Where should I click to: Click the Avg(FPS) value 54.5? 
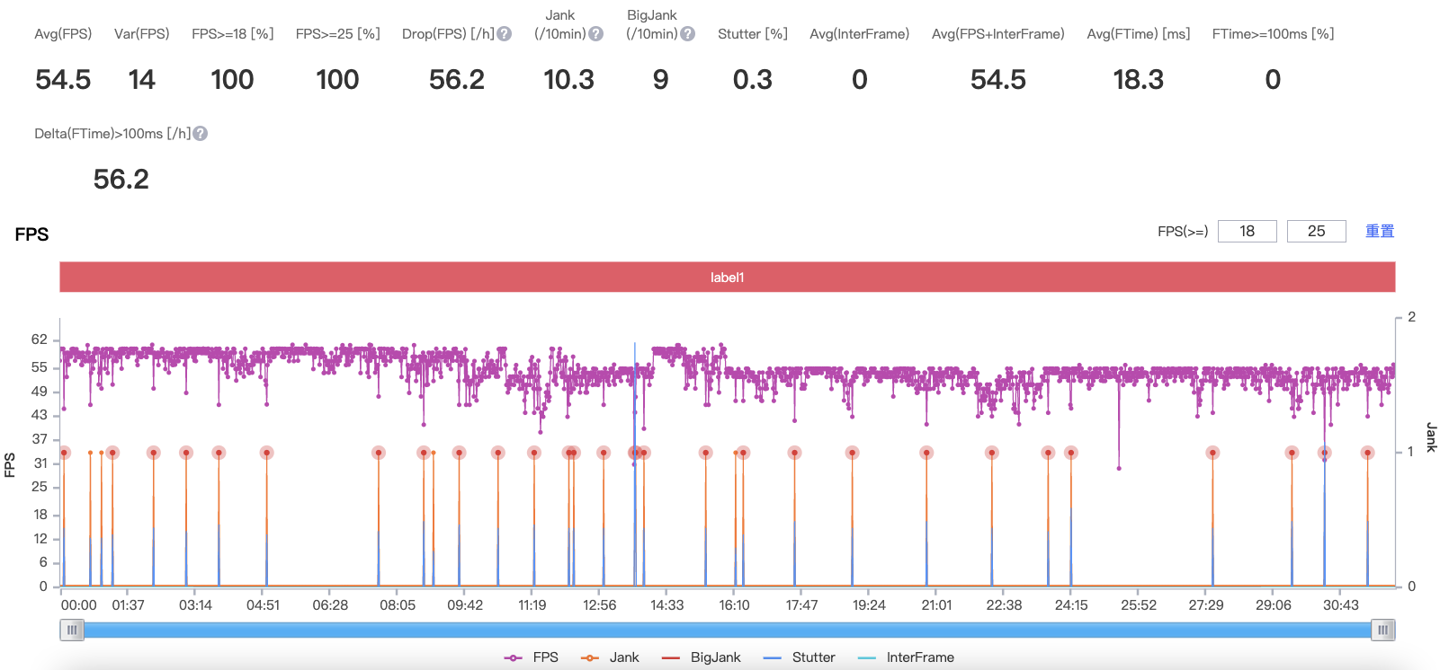coord(63,80)
